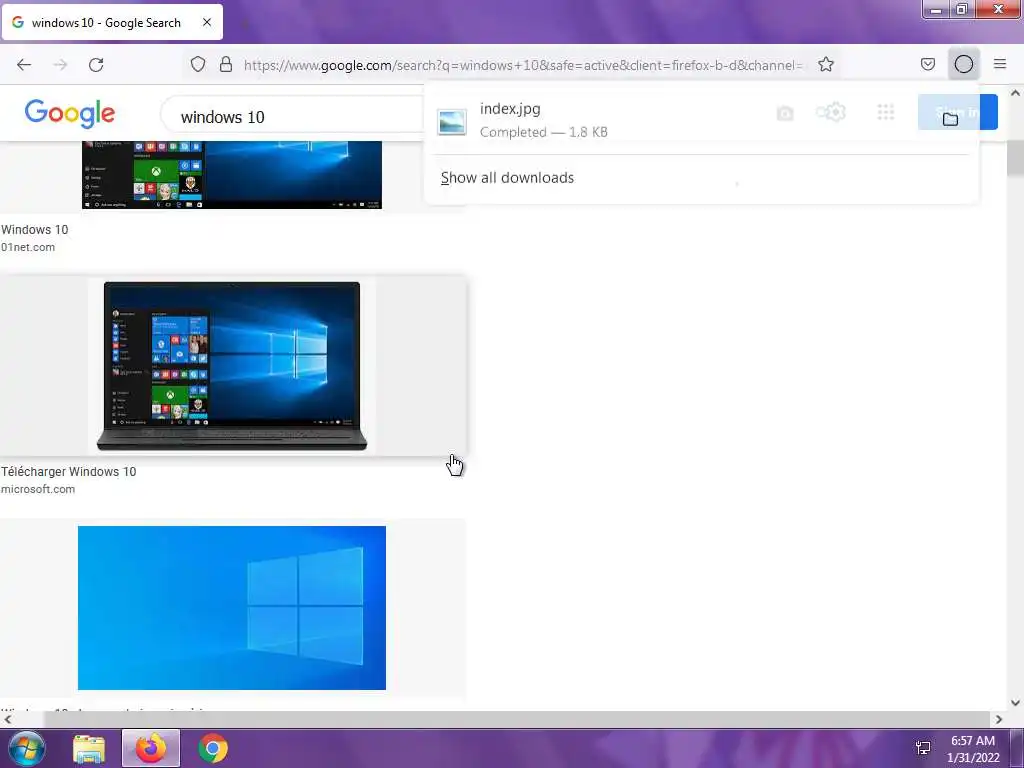Viewport: 1024px width, 768px height.
Task: Click the 01net.com source link
Action: point(28,248)
